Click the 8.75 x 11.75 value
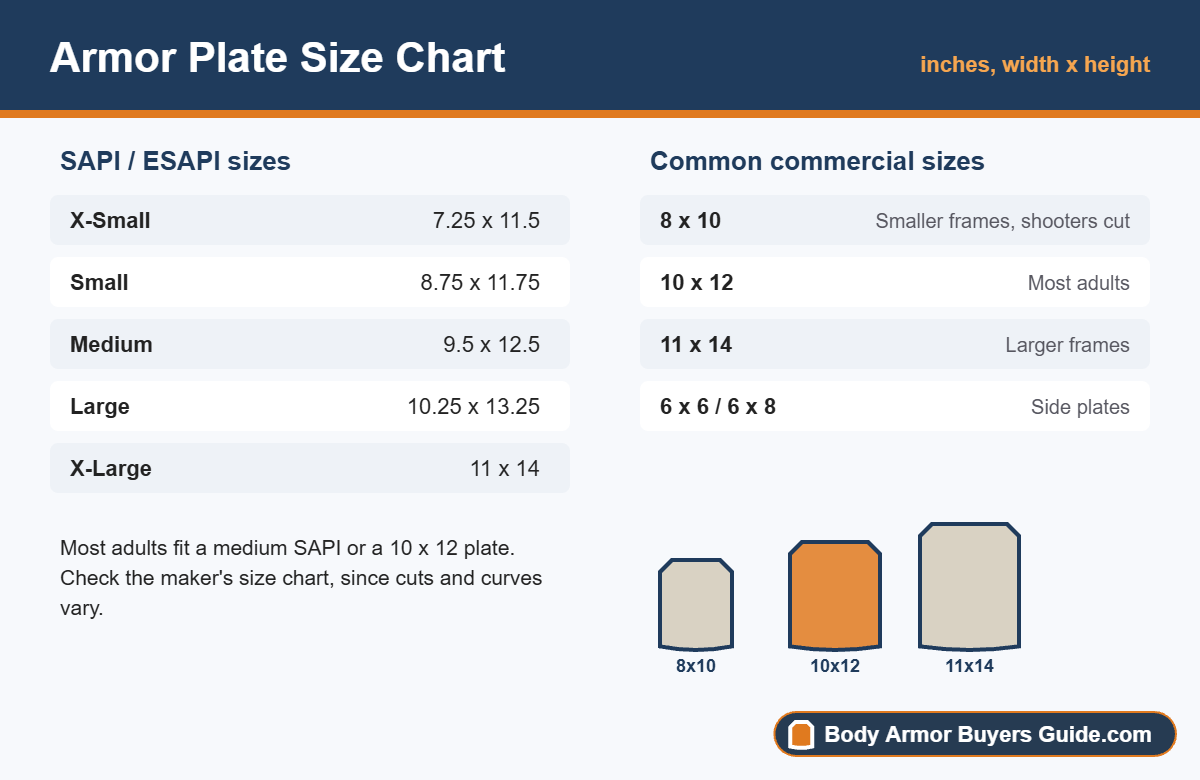The height and width of the screenshot is (780, 1200). click(x=480, y=282)
